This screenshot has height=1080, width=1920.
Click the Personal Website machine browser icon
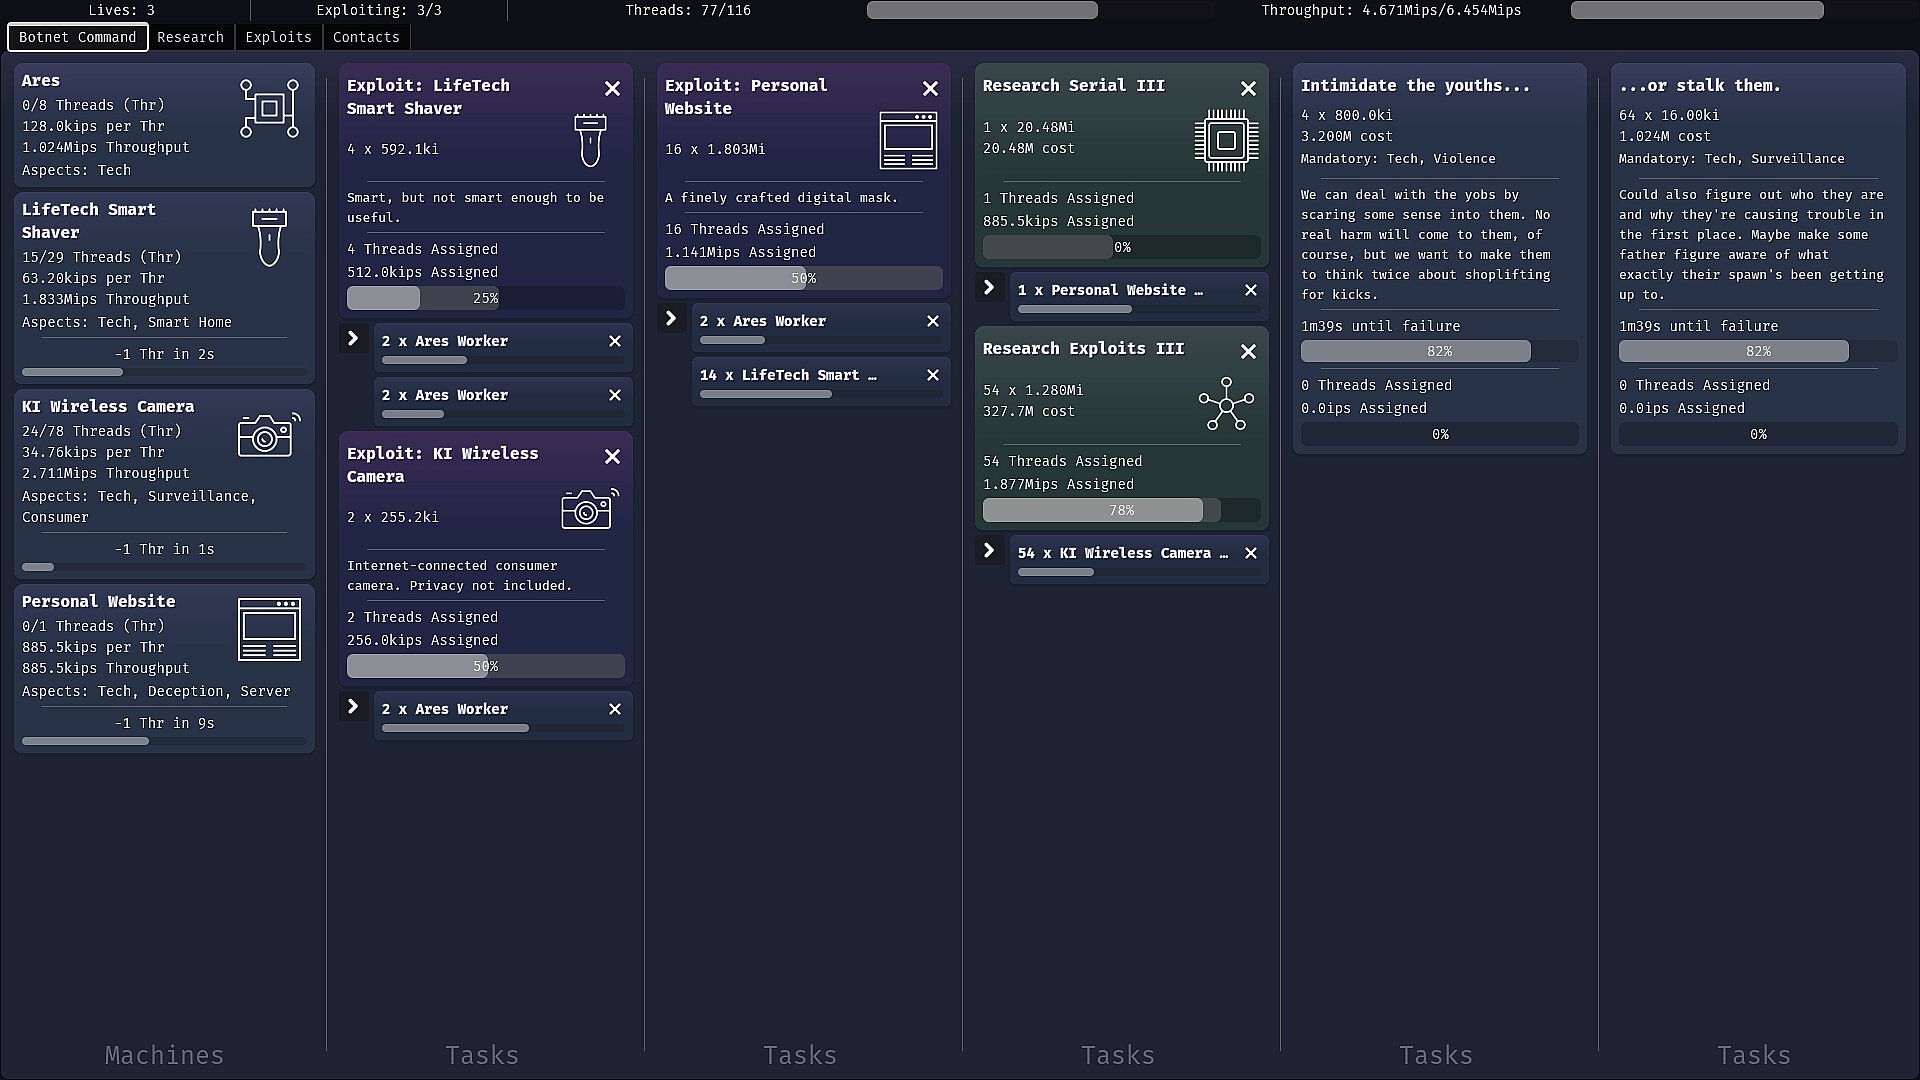[269, 630]
